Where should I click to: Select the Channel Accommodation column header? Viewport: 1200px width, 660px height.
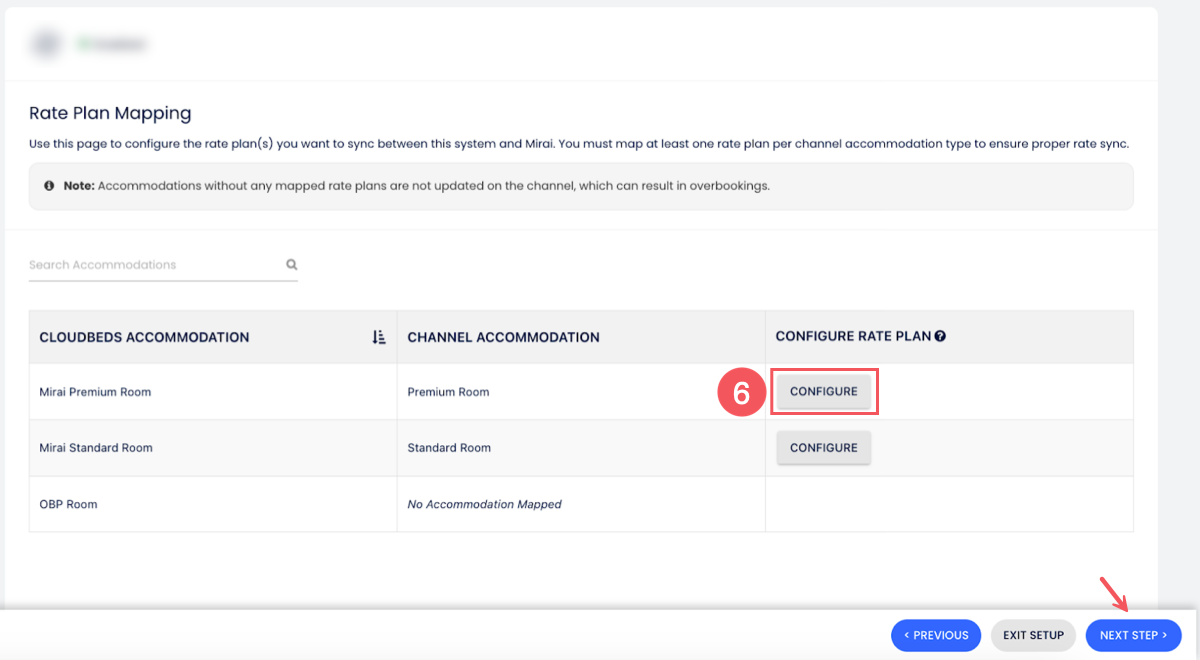(x=503, y=338)
